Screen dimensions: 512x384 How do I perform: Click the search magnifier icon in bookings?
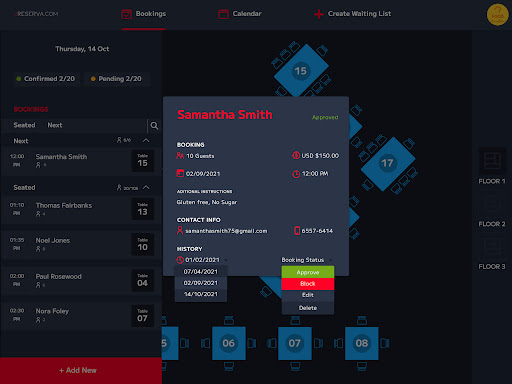pos(154,126)
